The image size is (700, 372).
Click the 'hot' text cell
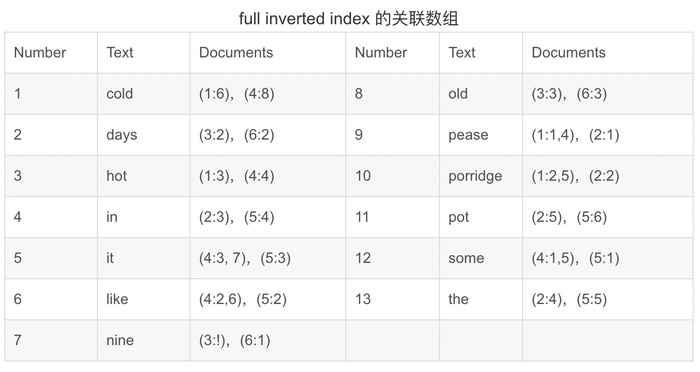[x=143, y=176]
